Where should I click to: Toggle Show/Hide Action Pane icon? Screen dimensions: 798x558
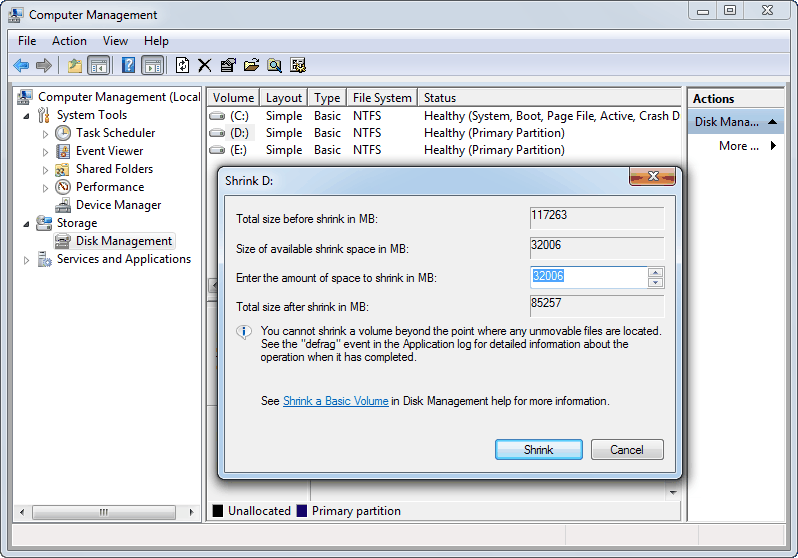coord(153,65)
